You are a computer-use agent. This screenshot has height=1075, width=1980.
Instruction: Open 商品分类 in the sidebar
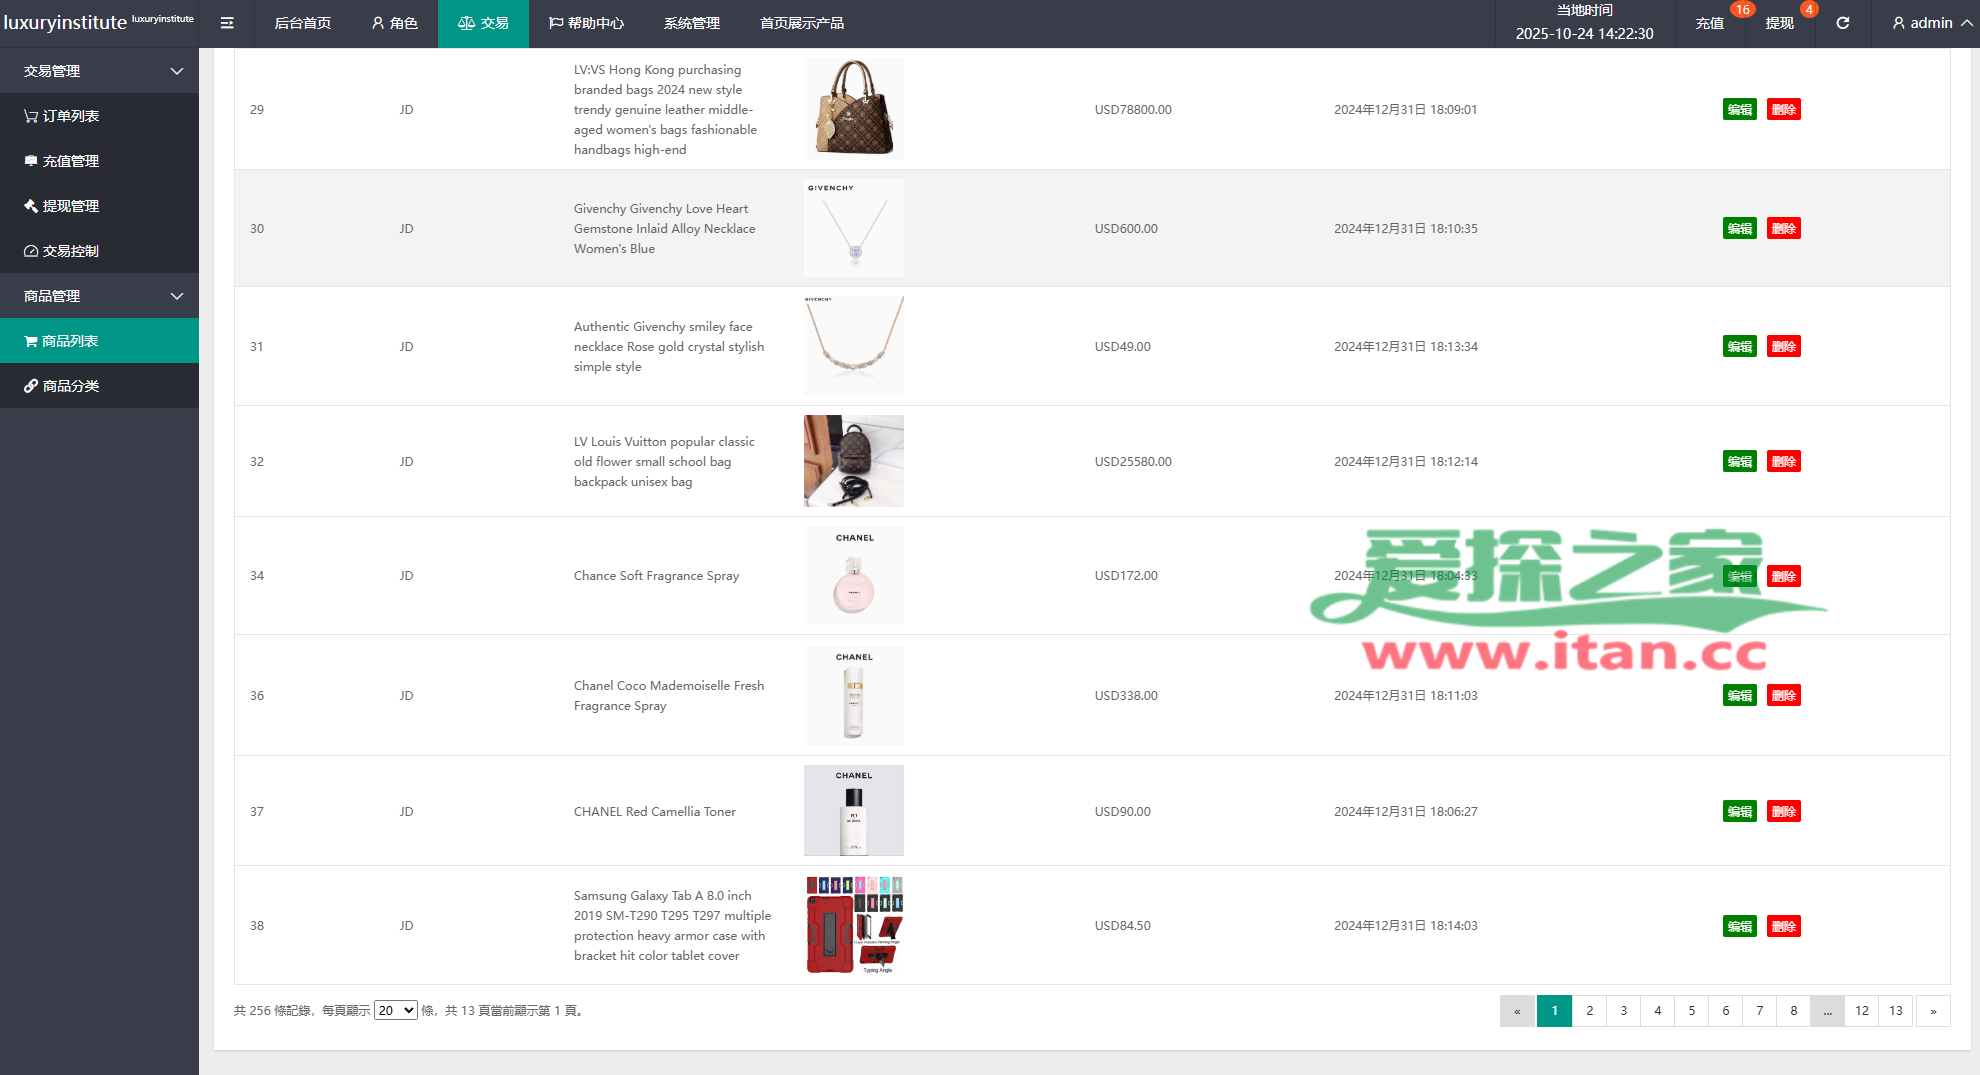(x=70, y=386)
